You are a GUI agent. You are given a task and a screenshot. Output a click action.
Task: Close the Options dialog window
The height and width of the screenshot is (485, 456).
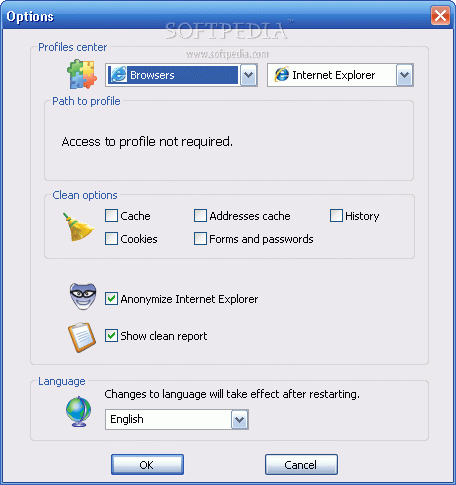coord(440,16)
